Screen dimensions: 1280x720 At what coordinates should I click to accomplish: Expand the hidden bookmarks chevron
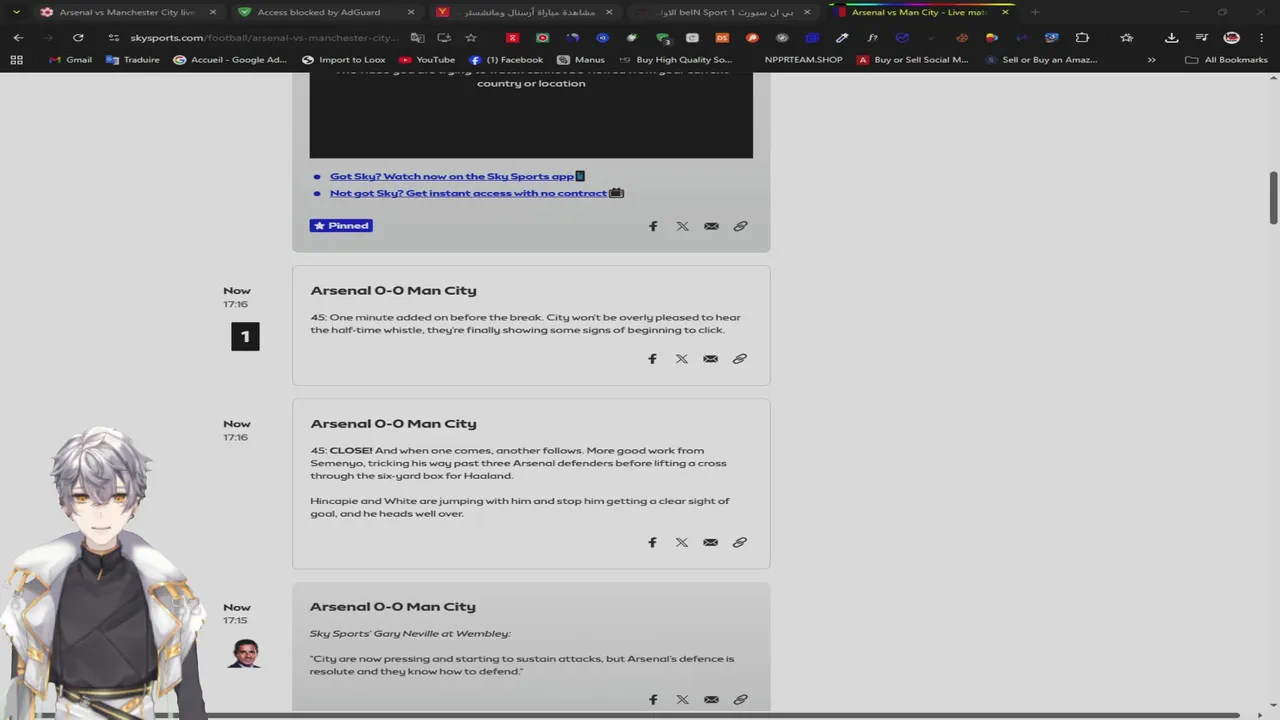click(1151, 60)
